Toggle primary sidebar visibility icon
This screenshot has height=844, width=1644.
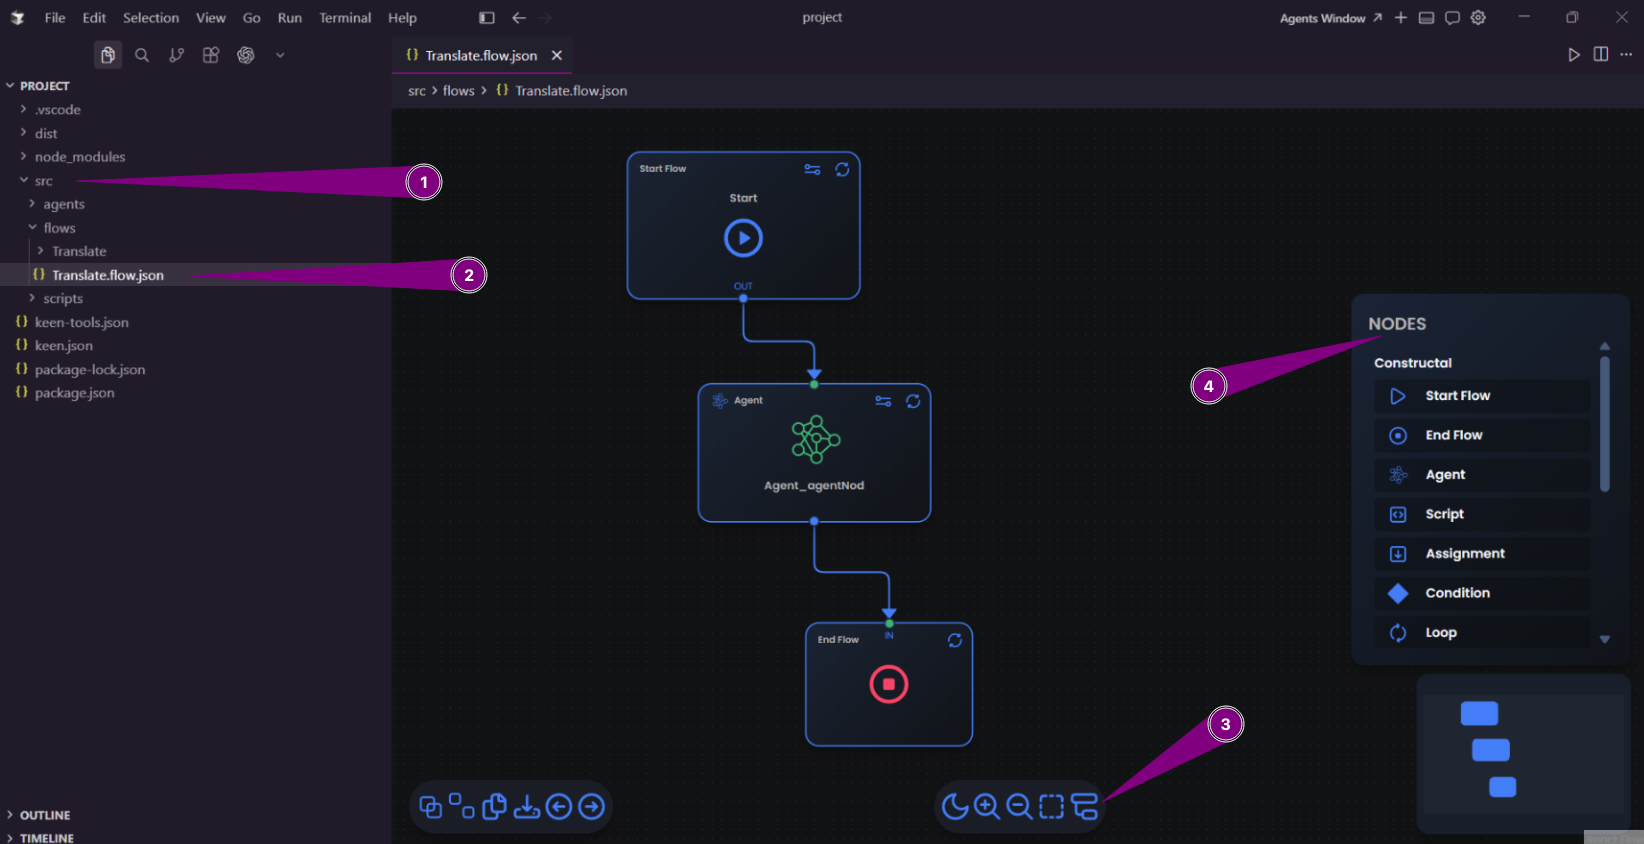[487, 18]
